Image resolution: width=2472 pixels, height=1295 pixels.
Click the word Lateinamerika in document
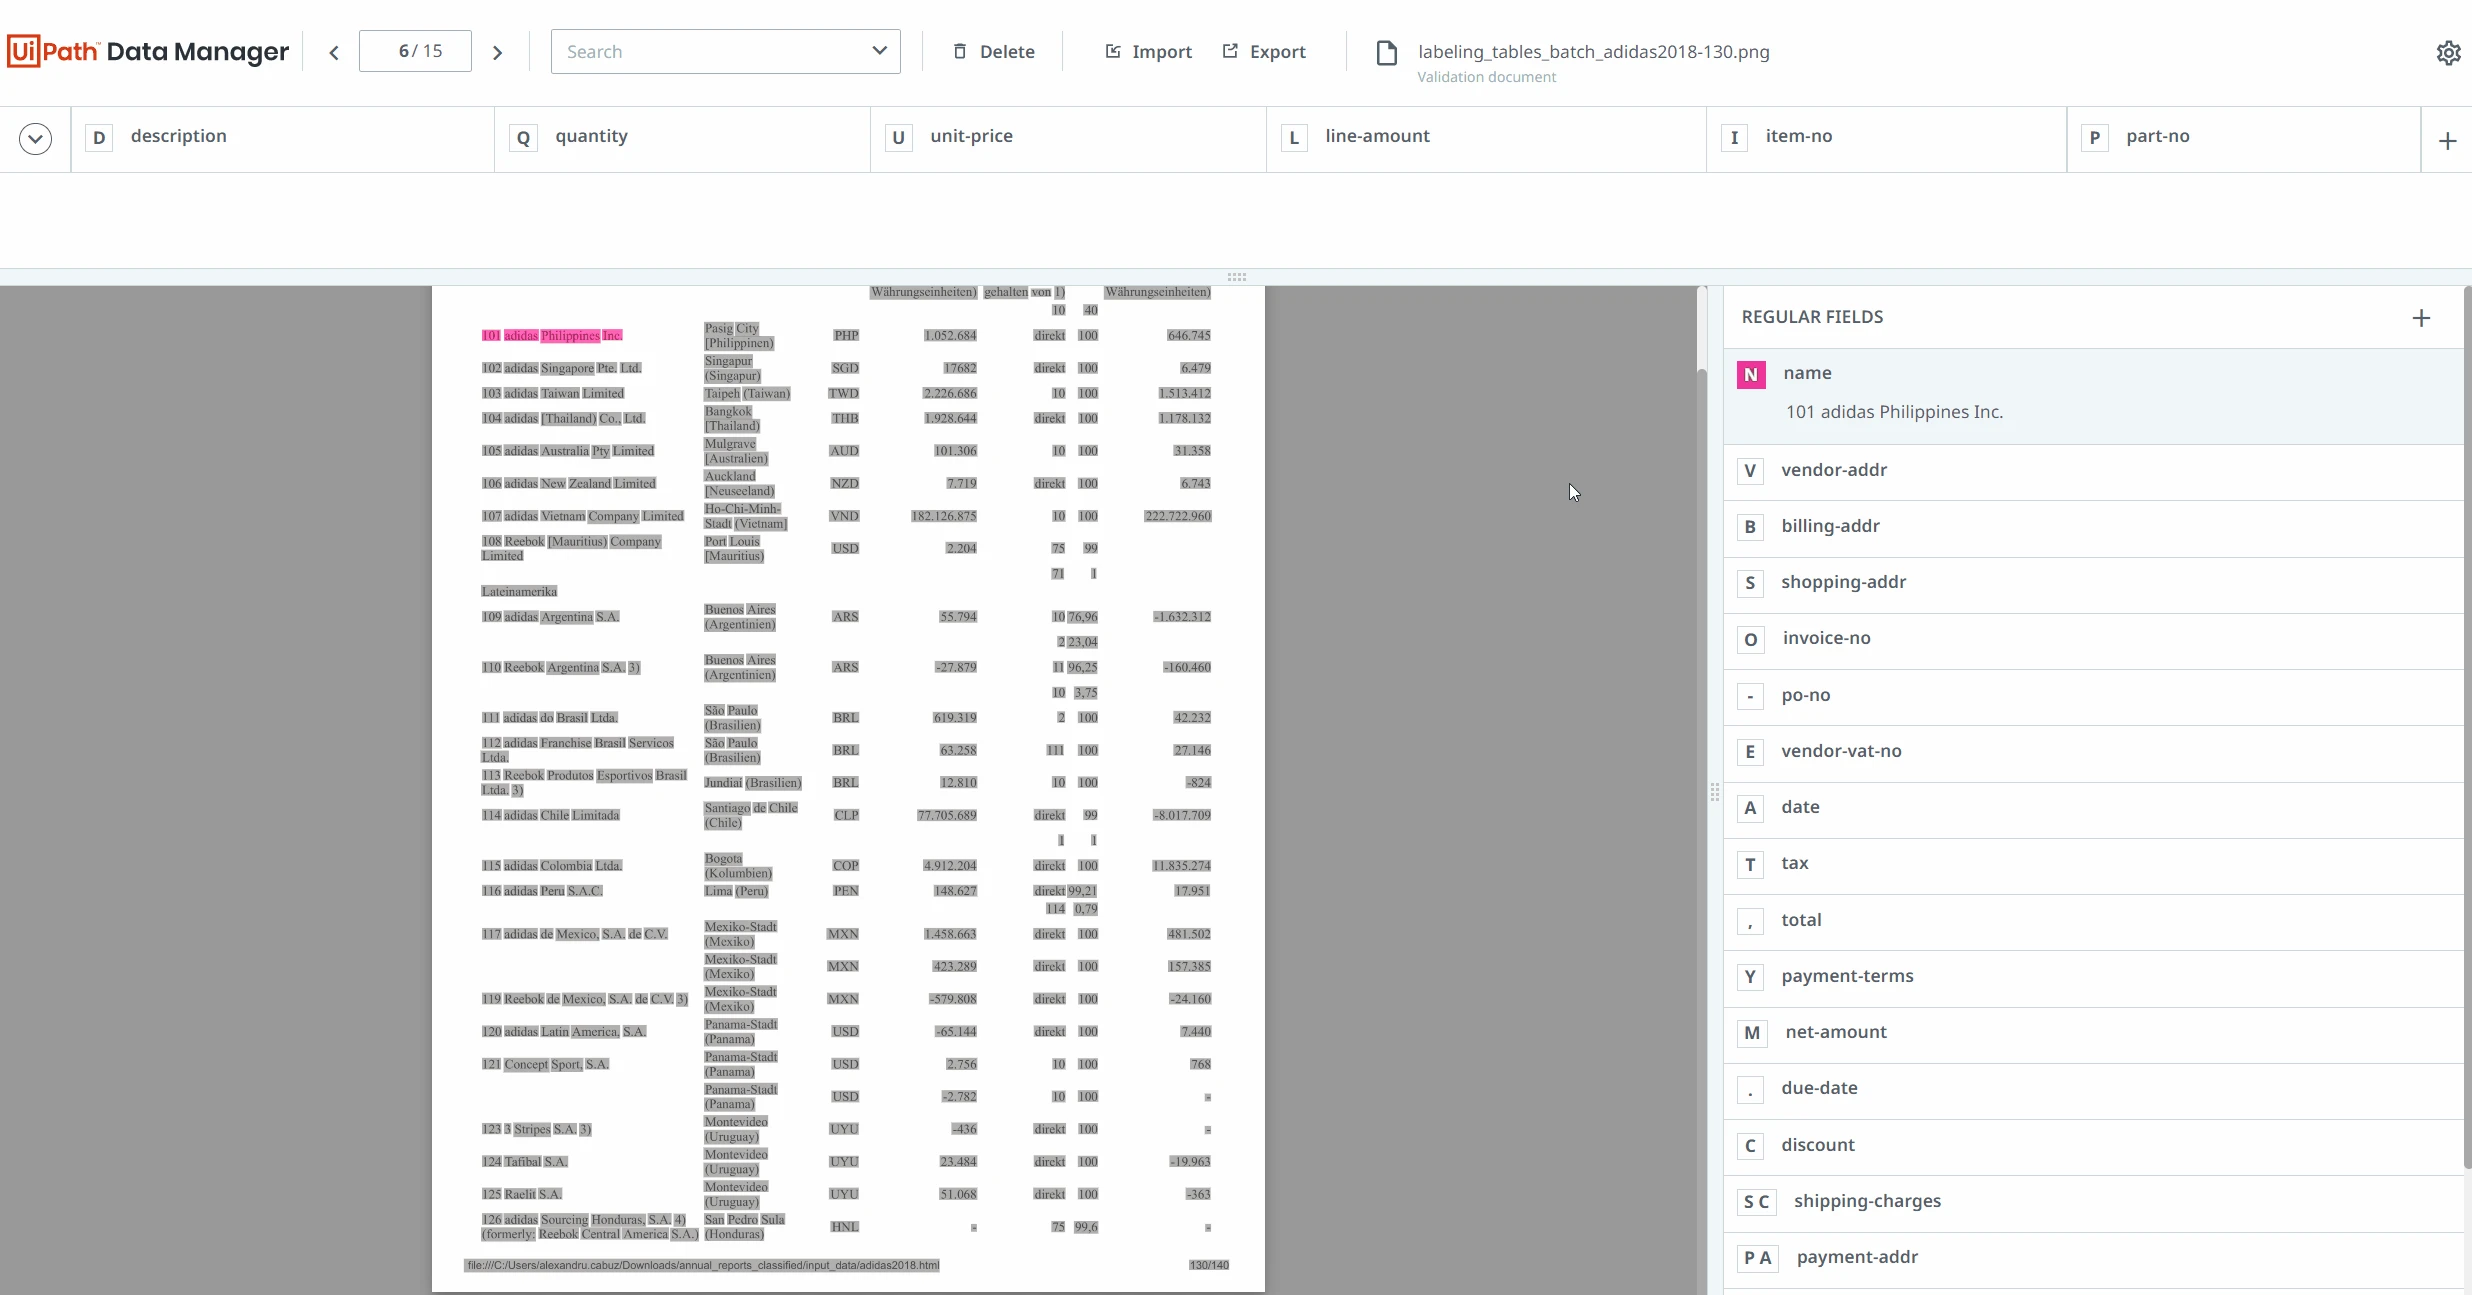519,592
